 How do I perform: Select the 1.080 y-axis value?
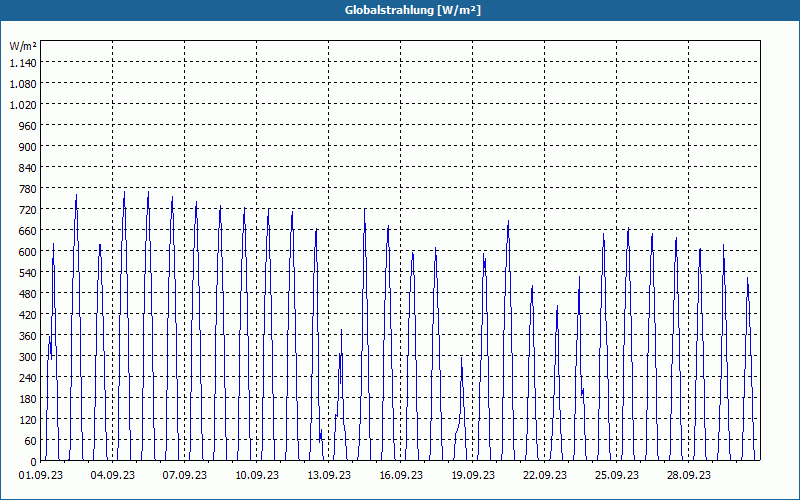click(23, 83)
